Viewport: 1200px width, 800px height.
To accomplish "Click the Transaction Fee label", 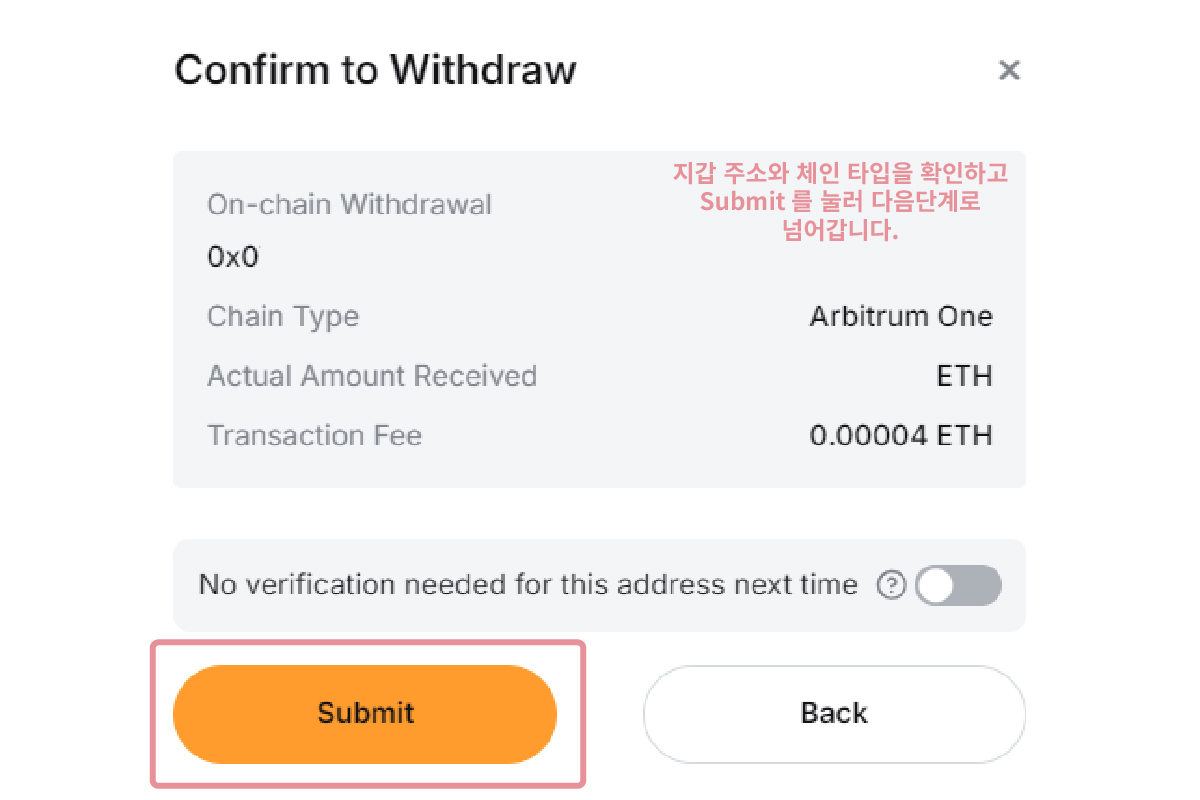I will (x=314, y=436).
